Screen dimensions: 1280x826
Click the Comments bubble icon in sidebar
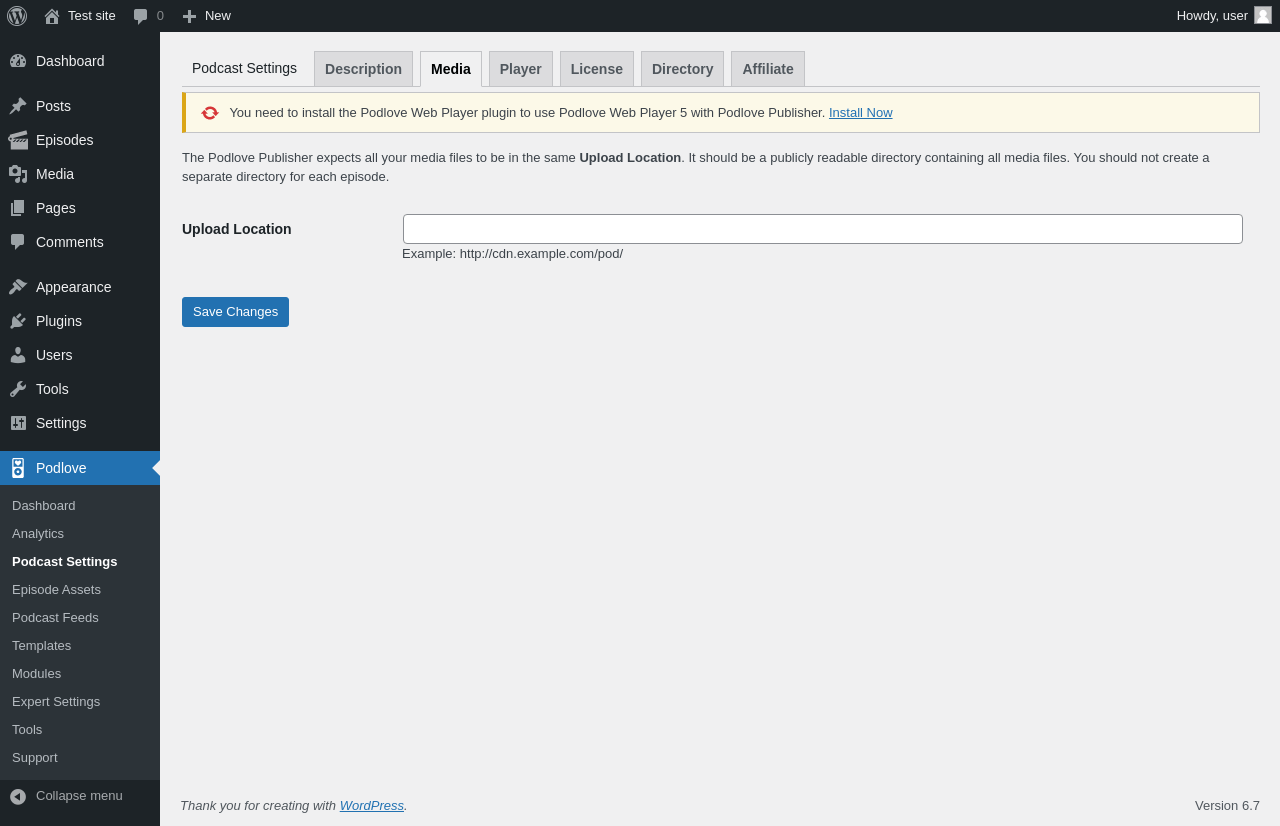[x=18, y=242]
